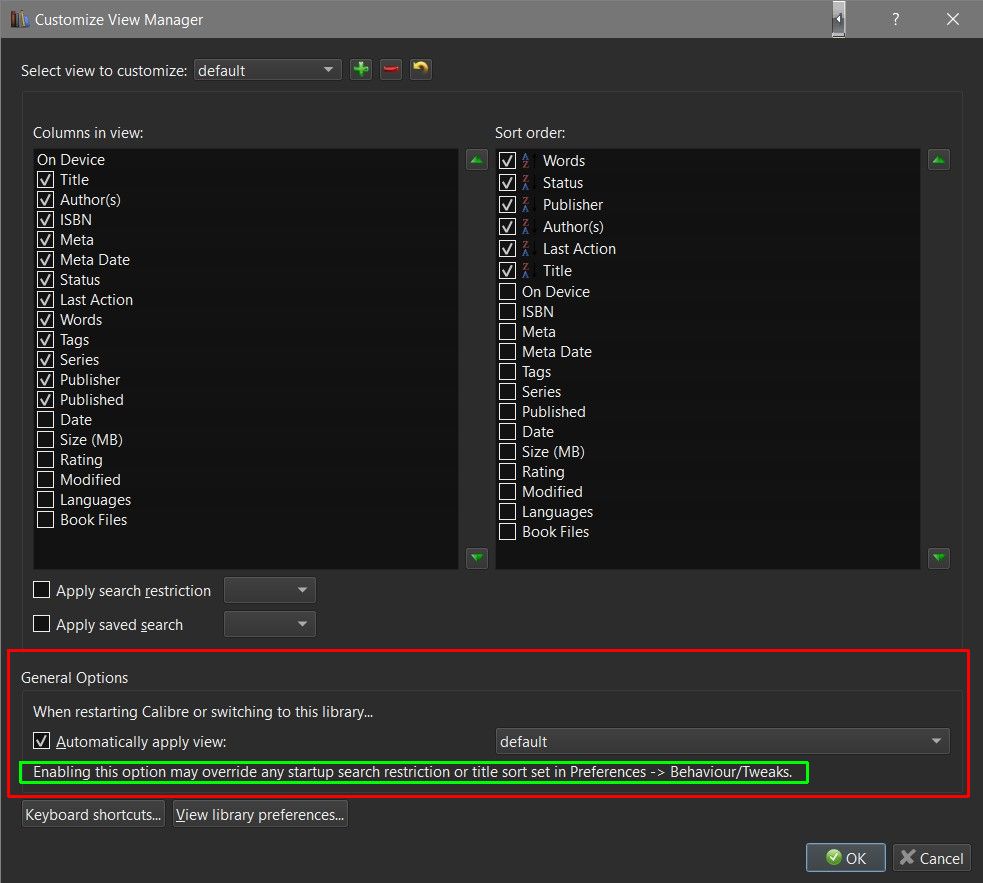The image size is (983, 883).
Task: Move sort item up with green arrow
Action: [x=938, y=160]
